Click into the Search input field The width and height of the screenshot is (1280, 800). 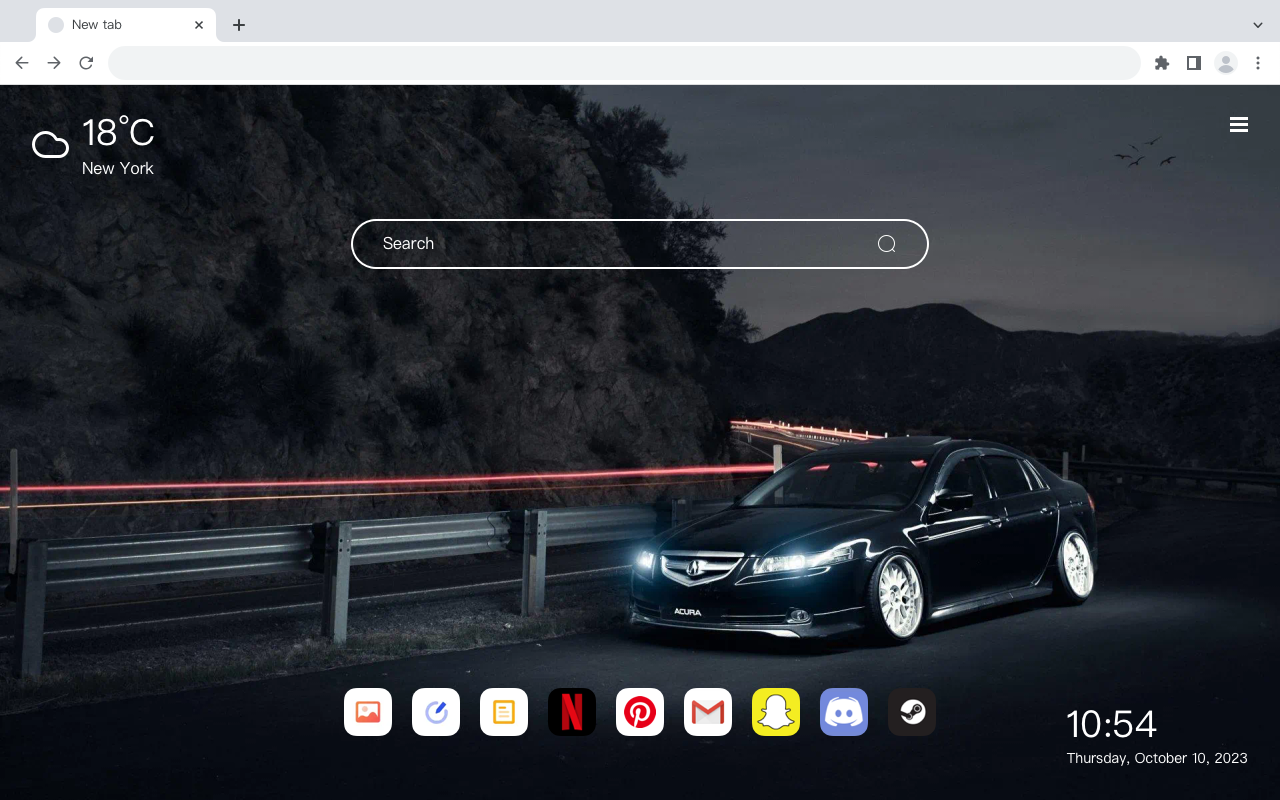tap(640, 244)
